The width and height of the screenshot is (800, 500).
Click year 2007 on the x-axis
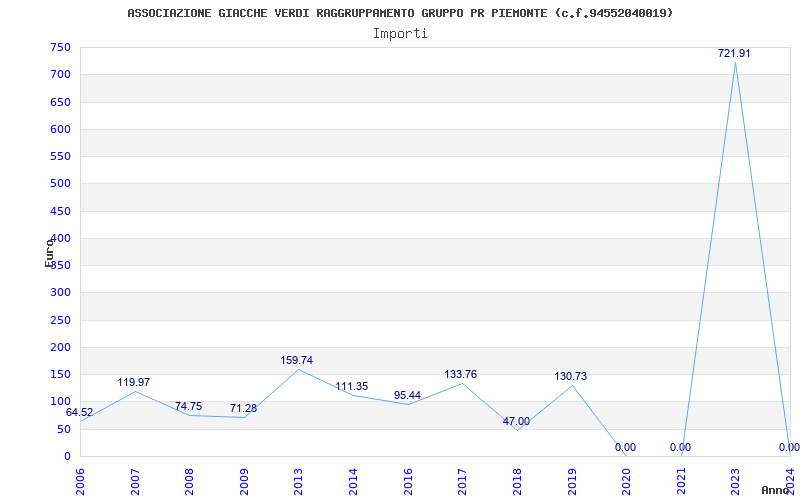coord(135,481)
